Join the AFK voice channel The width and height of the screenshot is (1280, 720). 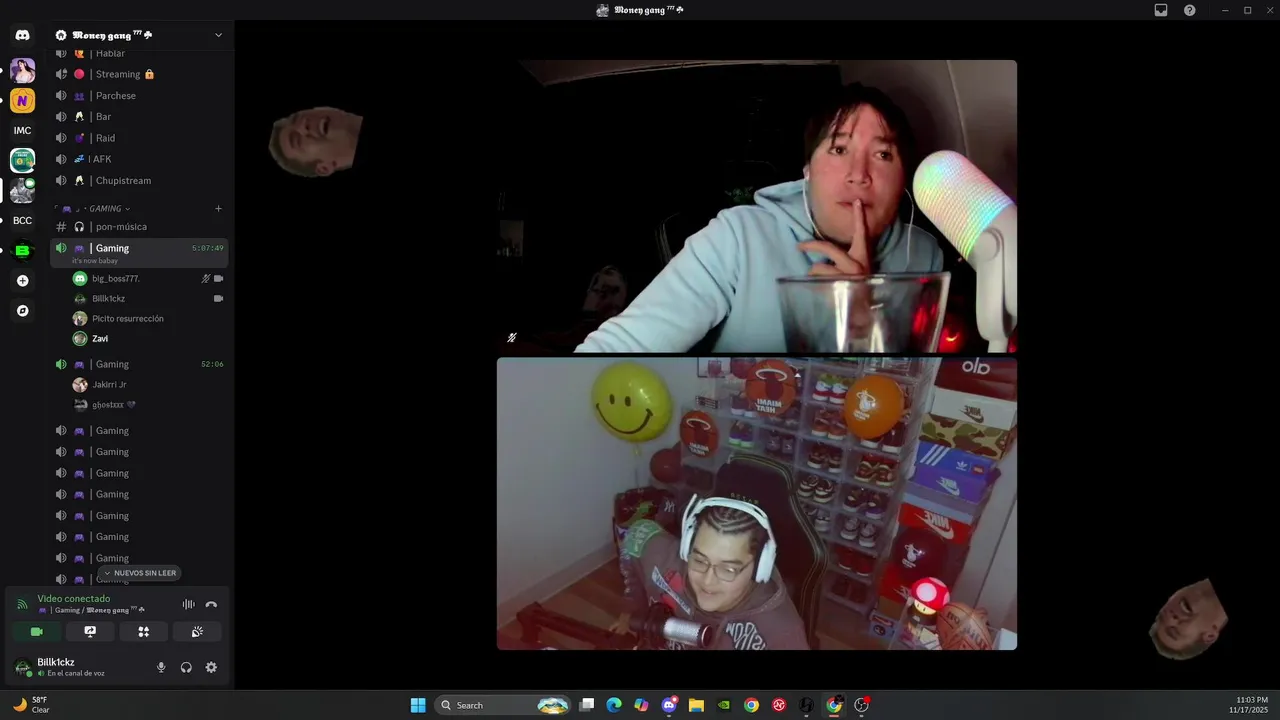(x=140, y=159)
